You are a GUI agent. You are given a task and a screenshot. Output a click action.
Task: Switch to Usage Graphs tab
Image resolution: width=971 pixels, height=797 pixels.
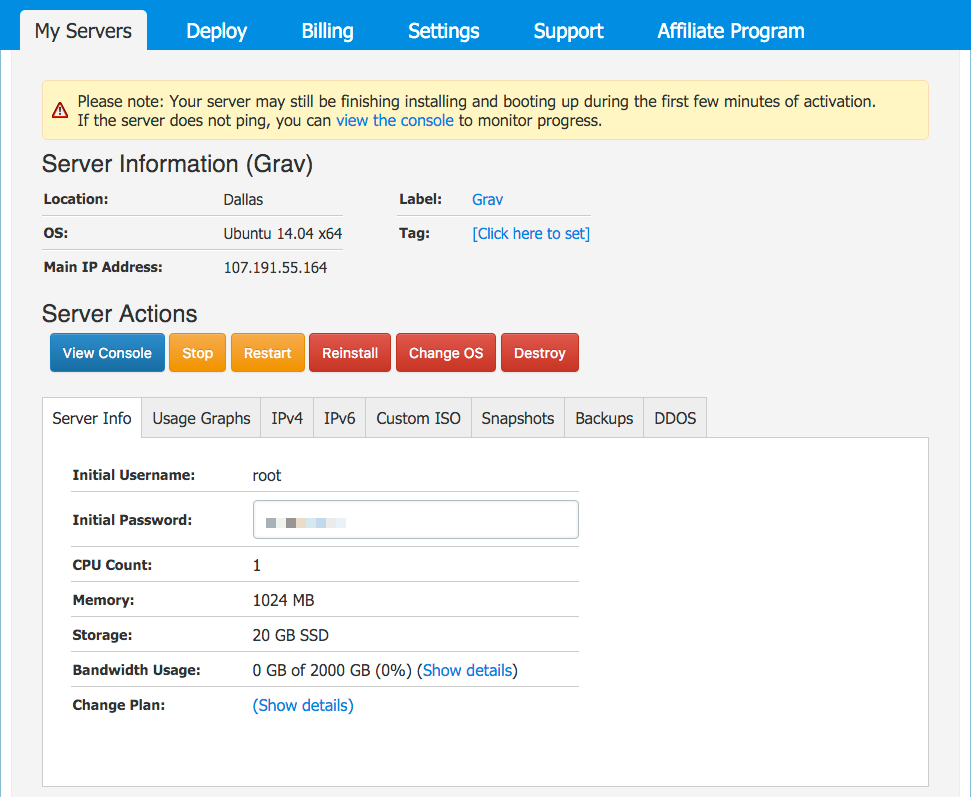[201, 418]
